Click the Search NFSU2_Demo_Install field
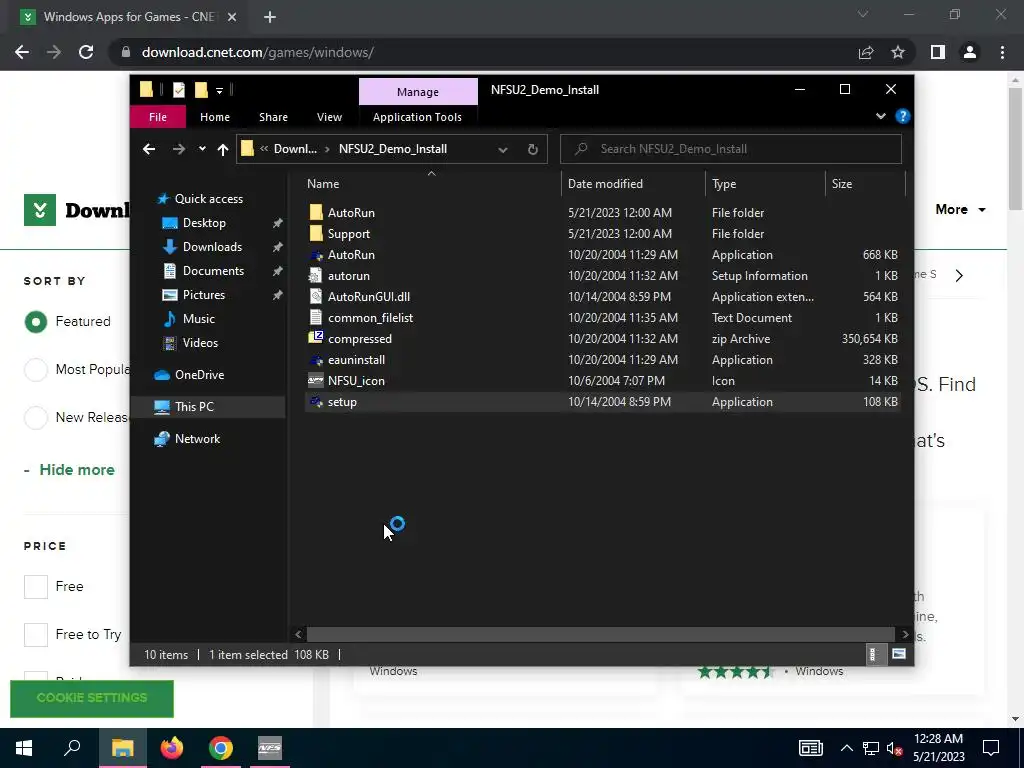The image size is (1024, 768). pyautogui.click(x=731, y=149)
